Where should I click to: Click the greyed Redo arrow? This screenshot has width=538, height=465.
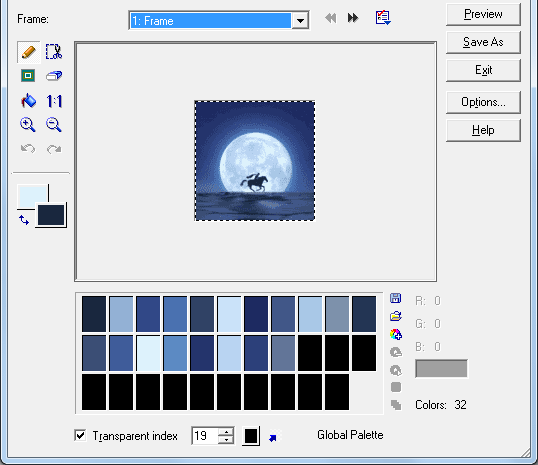54,149
